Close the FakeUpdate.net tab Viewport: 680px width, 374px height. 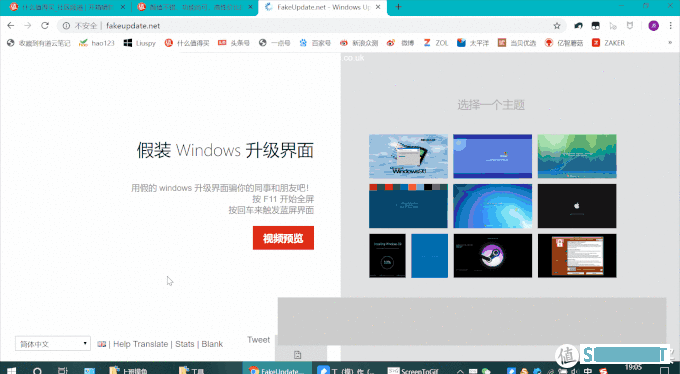click(378, 7)
